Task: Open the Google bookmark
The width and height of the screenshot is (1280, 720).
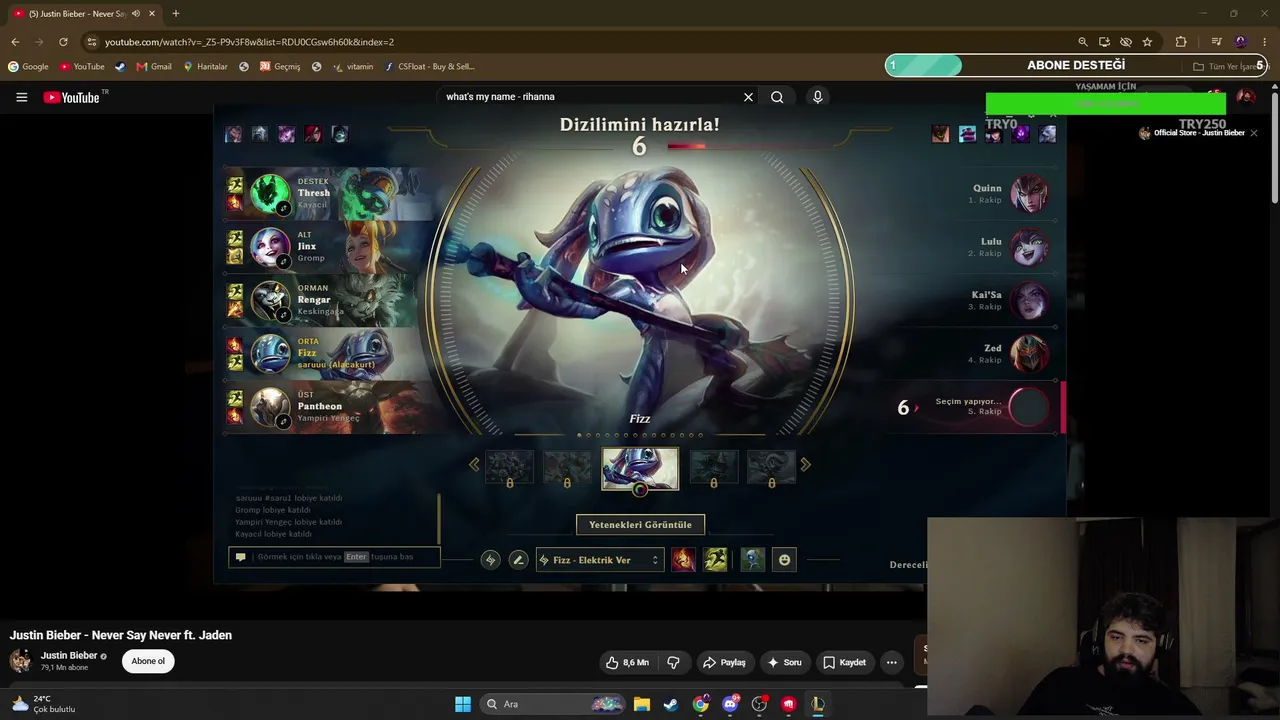Action: 28,67
